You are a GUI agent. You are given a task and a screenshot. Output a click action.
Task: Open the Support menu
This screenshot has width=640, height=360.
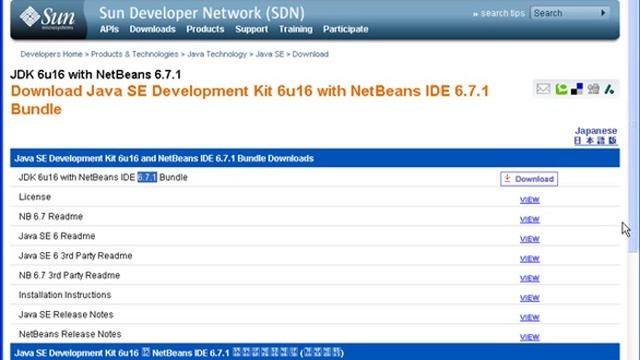(x=251, y=29)
